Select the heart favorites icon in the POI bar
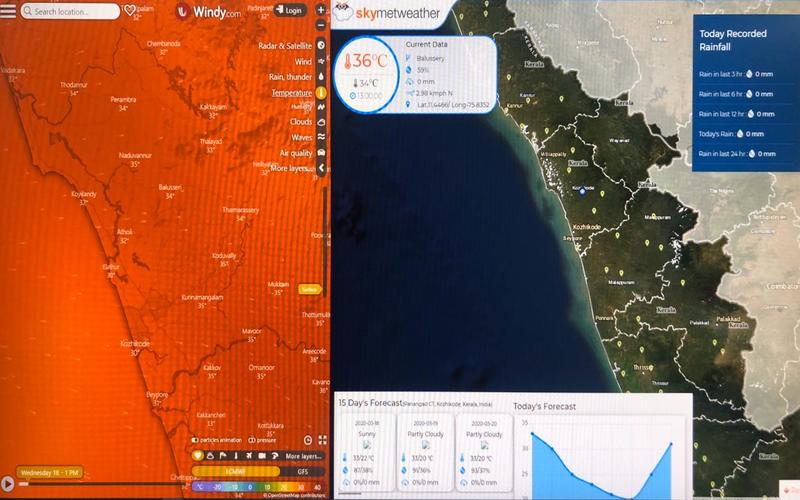This screenshot has height=500, width=800. click(x=198, y=455)
